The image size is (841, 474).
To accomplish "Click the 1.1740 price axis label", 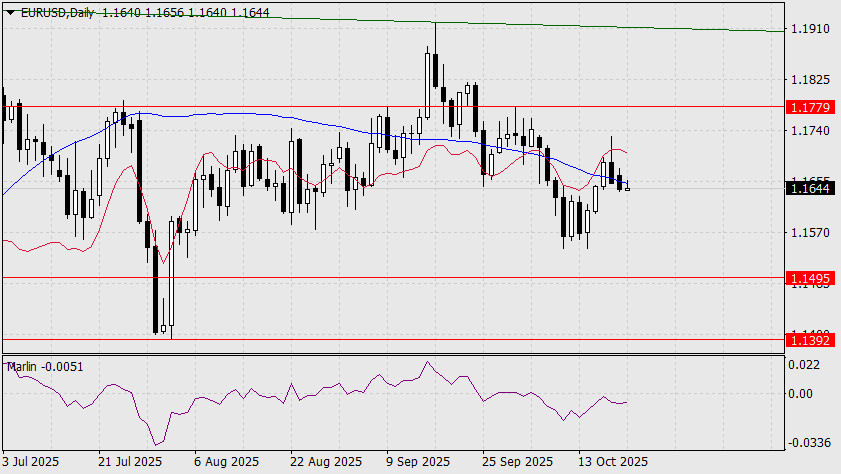I will point(808,130).
